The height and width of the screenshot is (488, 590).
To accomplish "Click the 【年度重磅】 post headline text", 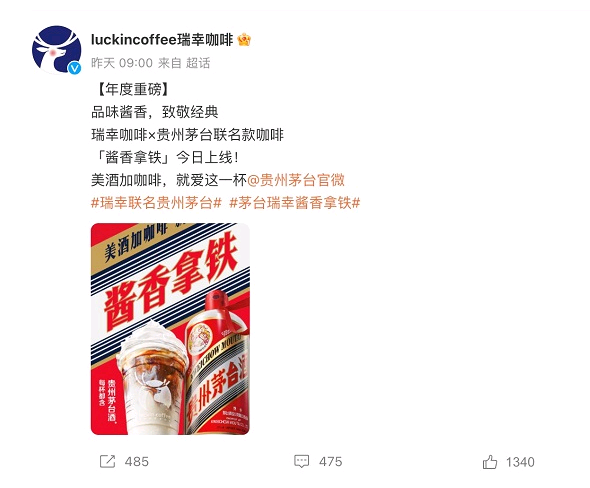I will 131,90.
